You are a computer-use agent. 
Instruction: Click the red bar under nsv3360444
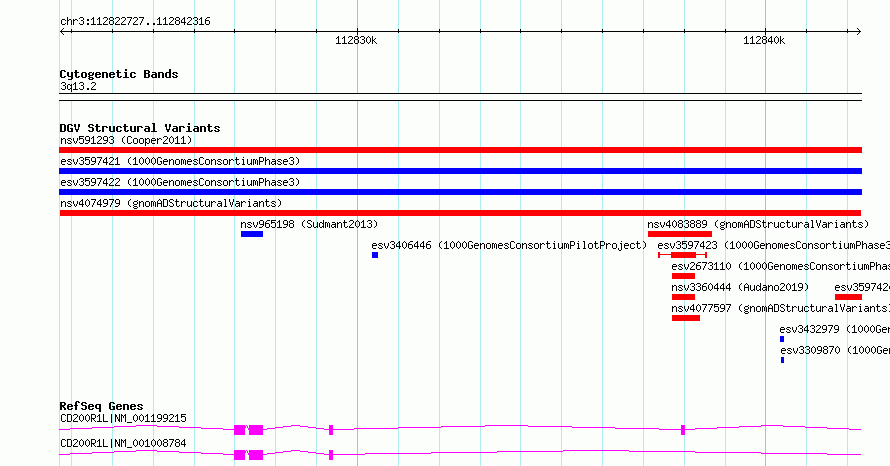click(683, 297)
